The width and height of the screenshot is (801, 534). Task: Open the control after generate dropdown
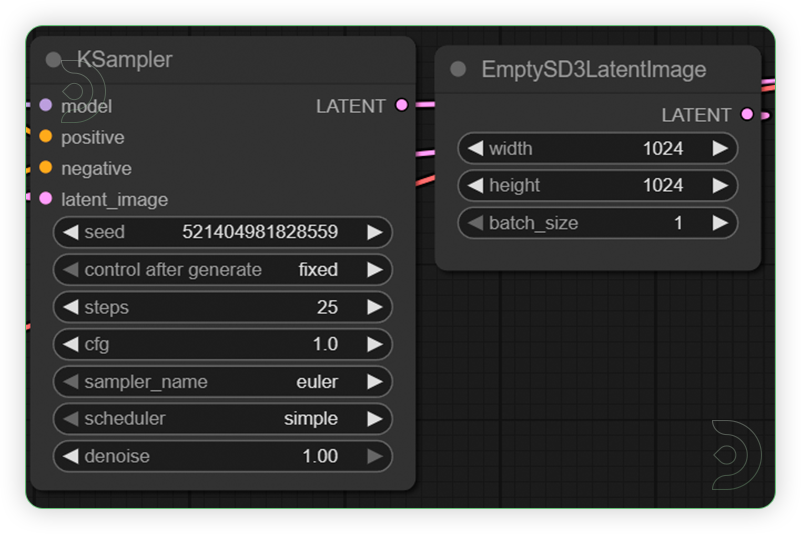coord(222,270)
